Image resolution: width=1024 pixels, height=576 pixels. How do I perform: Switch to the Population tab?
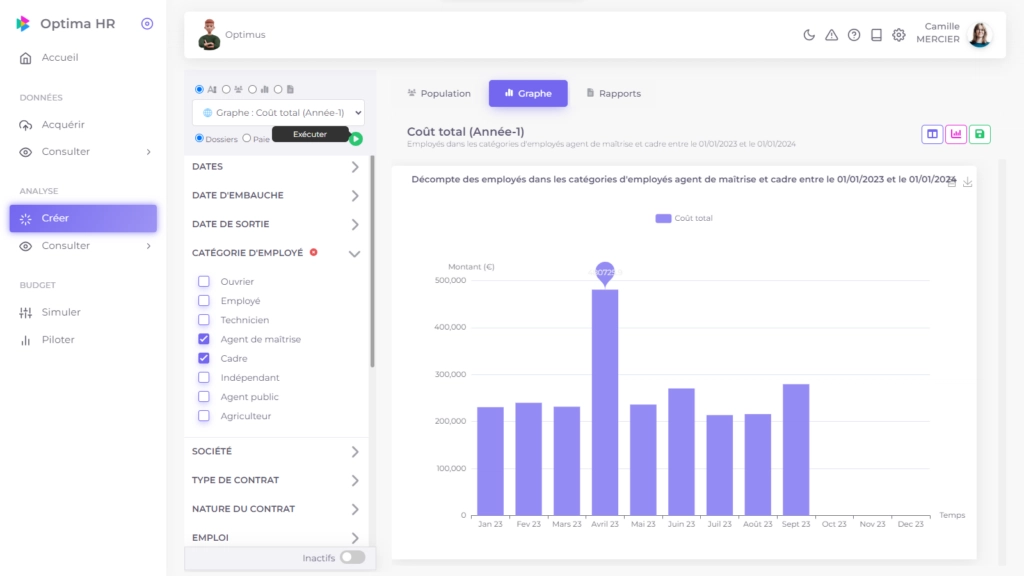(439, 93)
